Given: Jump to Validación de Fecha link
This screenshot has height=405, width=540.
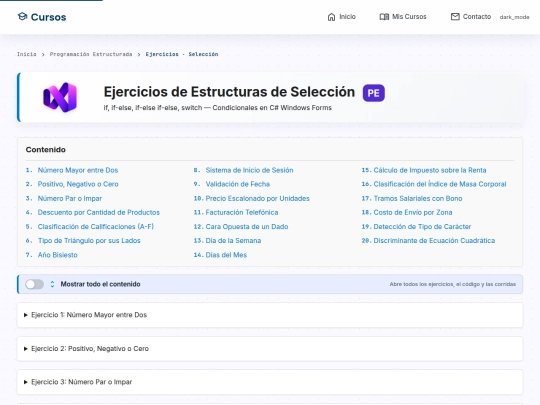Looking at the screenshot, I should click(238, 184).
